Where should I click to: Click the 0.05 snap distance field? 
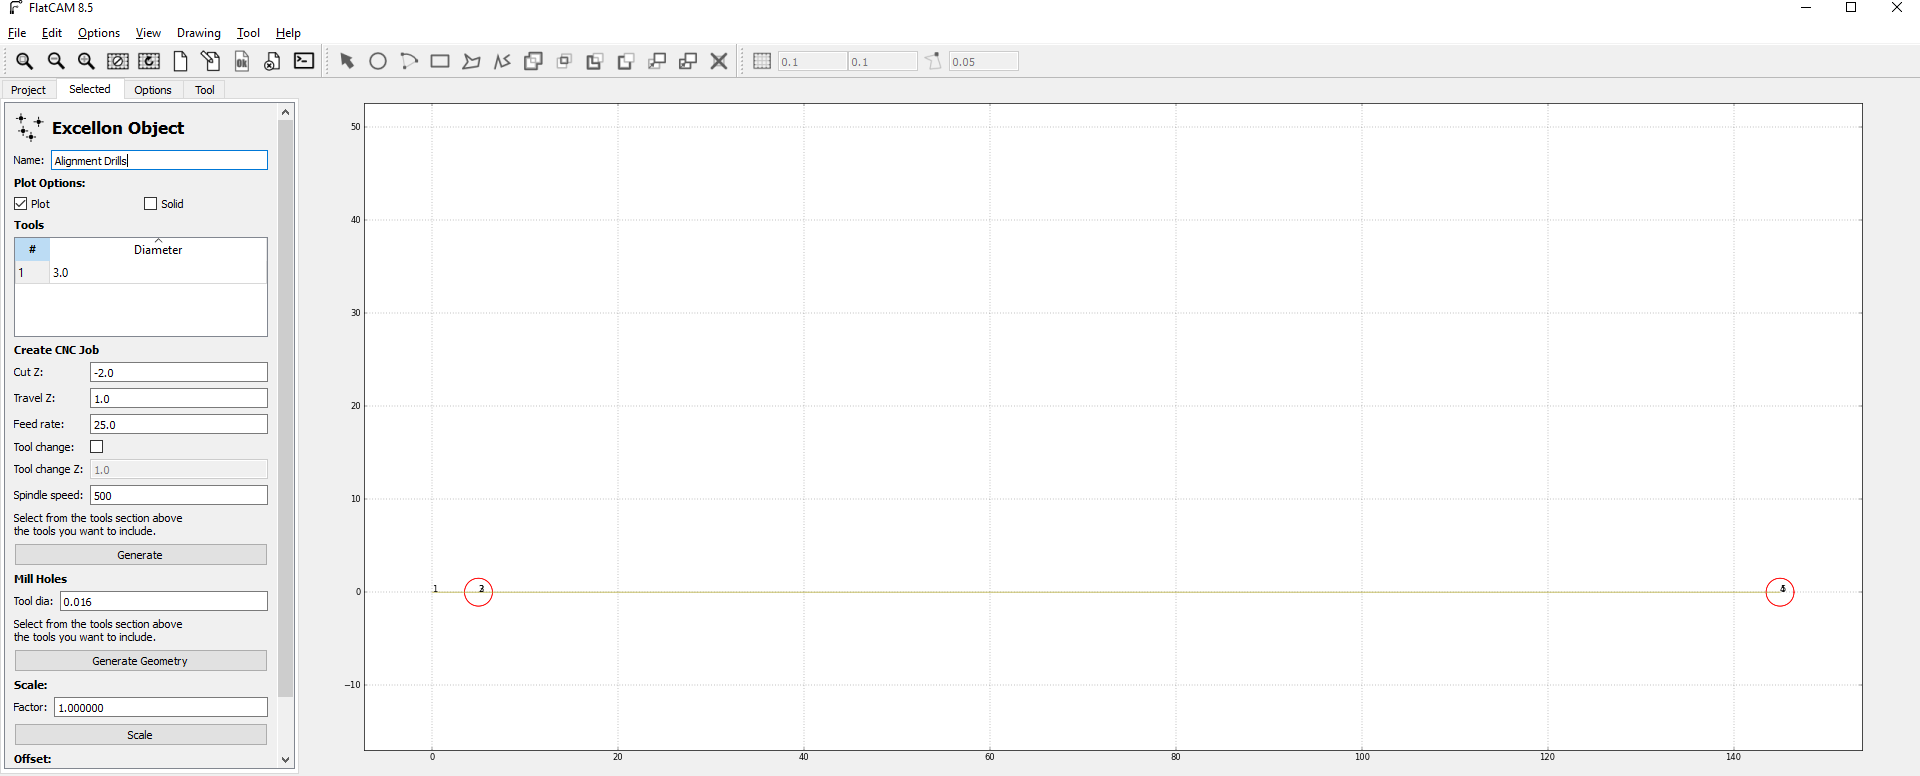tap(984, 61)
